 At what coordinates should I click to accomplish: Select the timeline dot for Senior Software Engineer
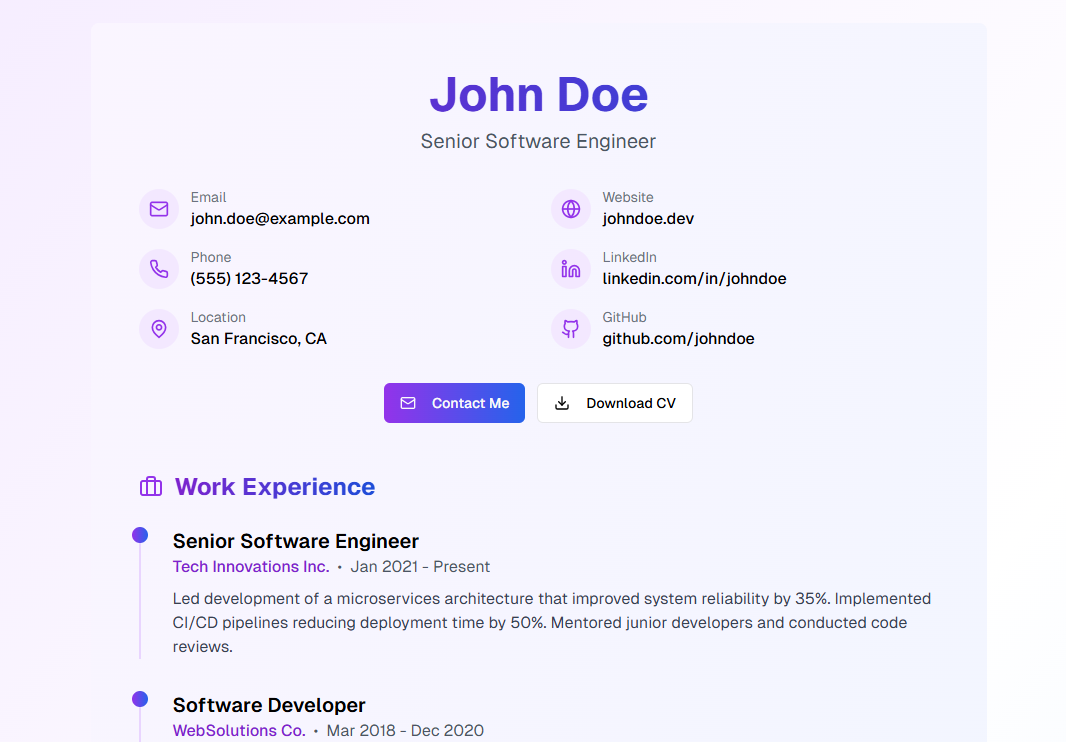tap(140, 535)
